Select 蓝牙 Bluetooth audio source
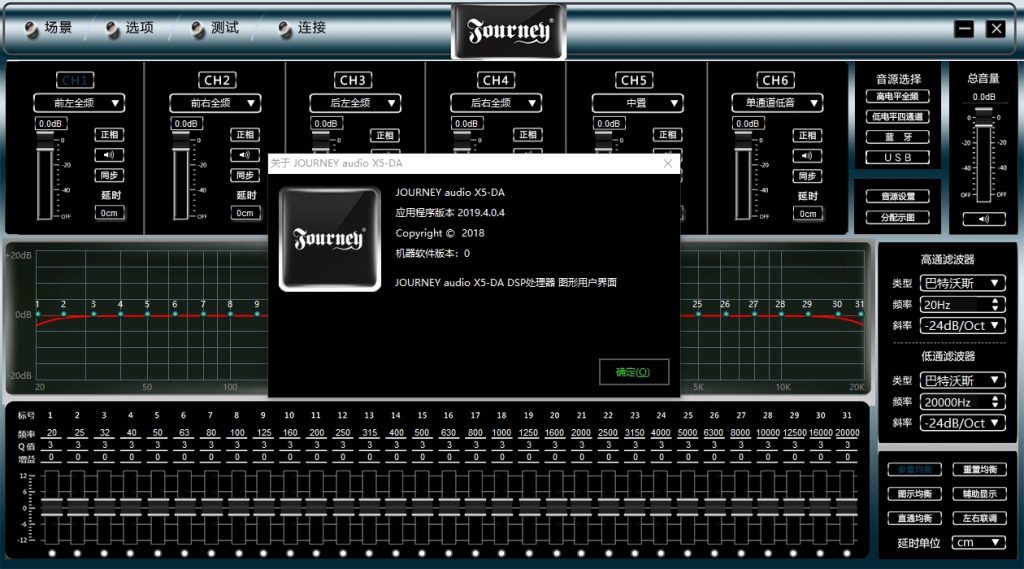Image resolution: width=1024 pixels, height=569 pixels. tap(897, 137)
